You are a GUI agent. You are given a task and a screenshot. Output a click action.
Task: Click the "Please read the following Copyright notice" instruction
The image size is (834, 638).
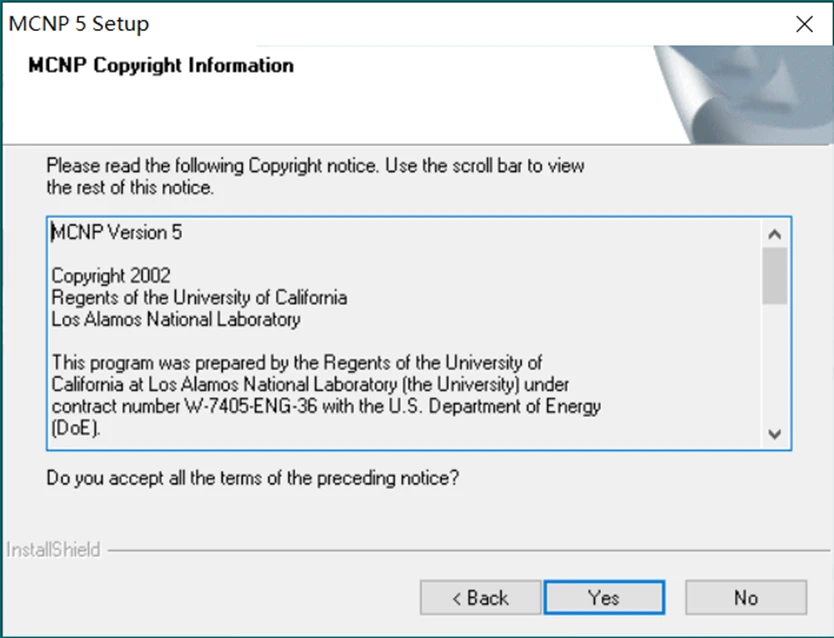(315, 166)
